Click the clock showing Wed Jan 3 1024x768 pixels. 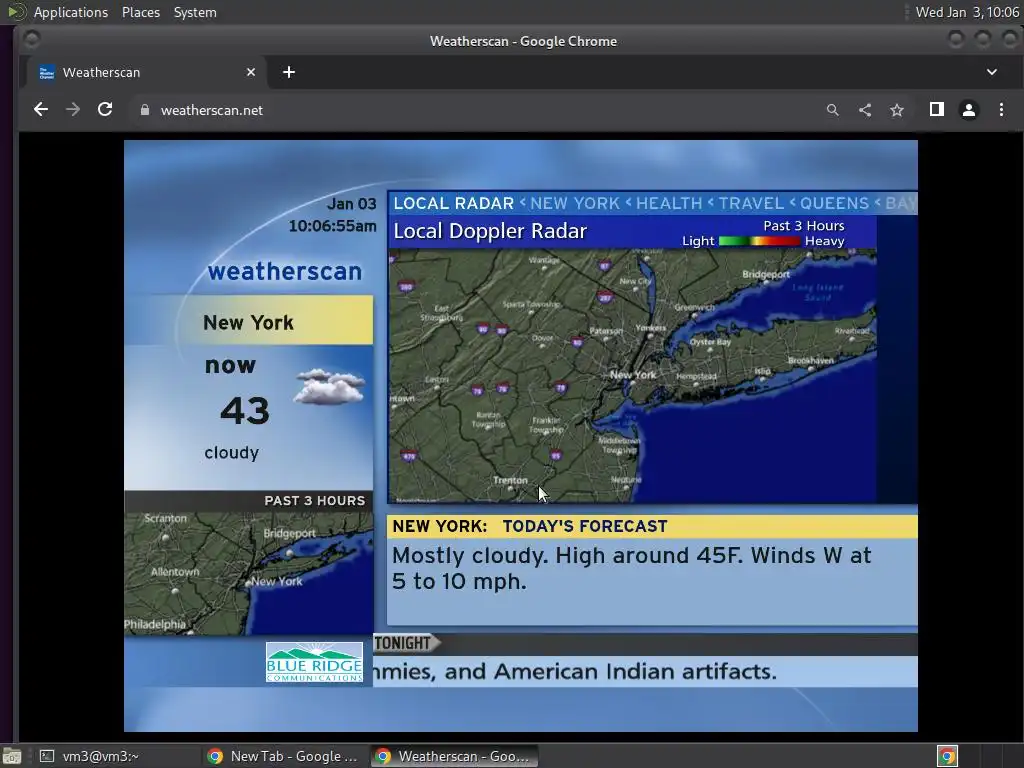pyautogui.click(x=967, y=12)
